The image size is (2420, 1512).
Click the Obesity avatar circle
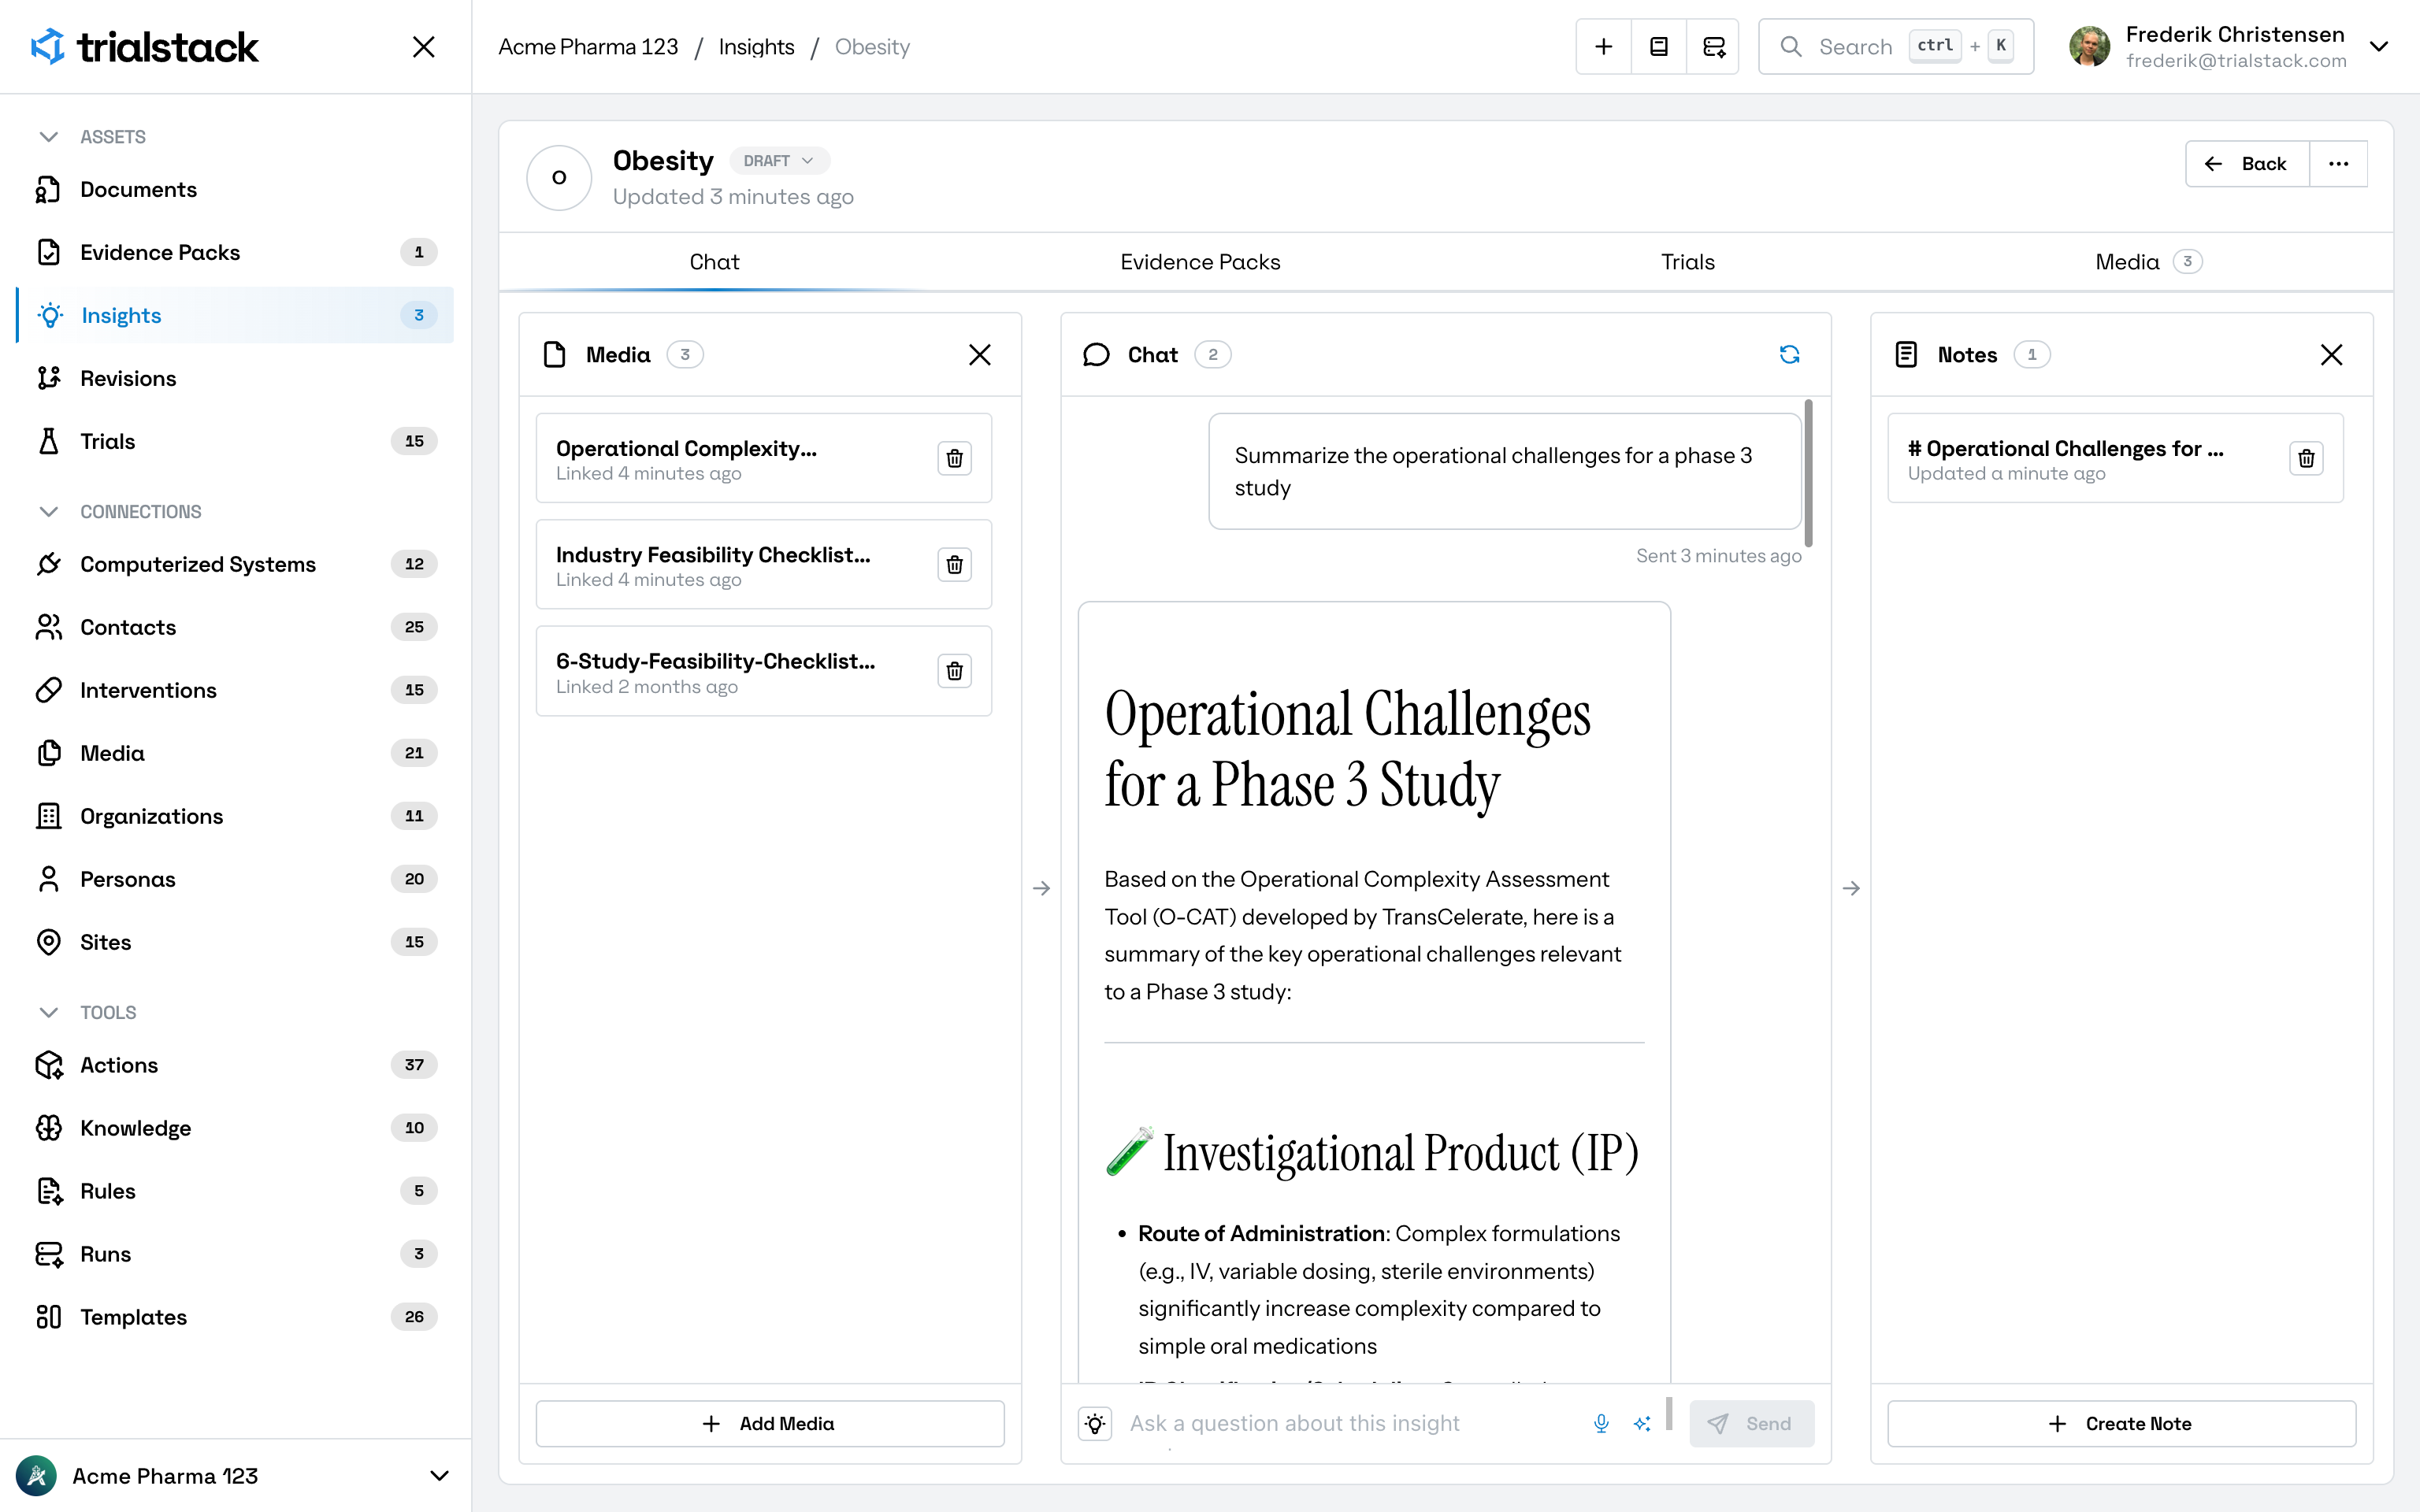click(559, 178)
